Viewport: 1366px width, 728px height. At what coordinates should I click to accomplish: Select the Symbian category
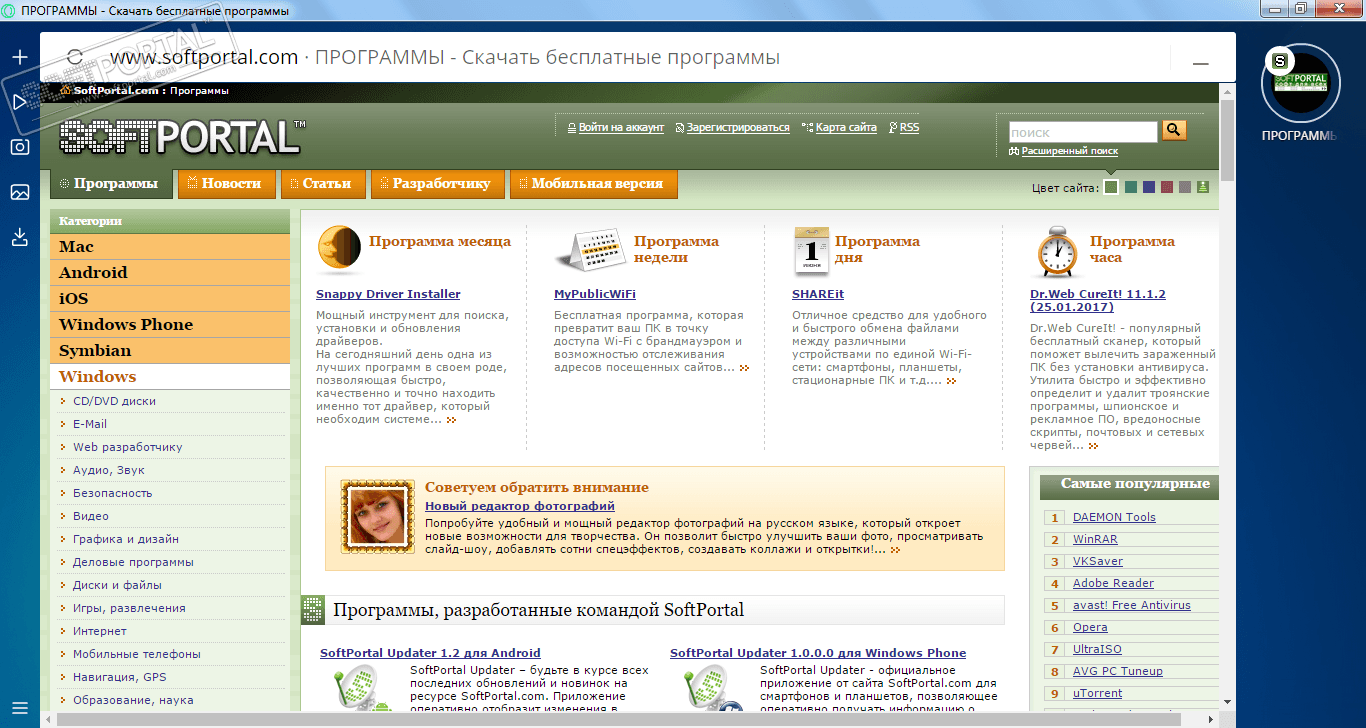point(170,351)
